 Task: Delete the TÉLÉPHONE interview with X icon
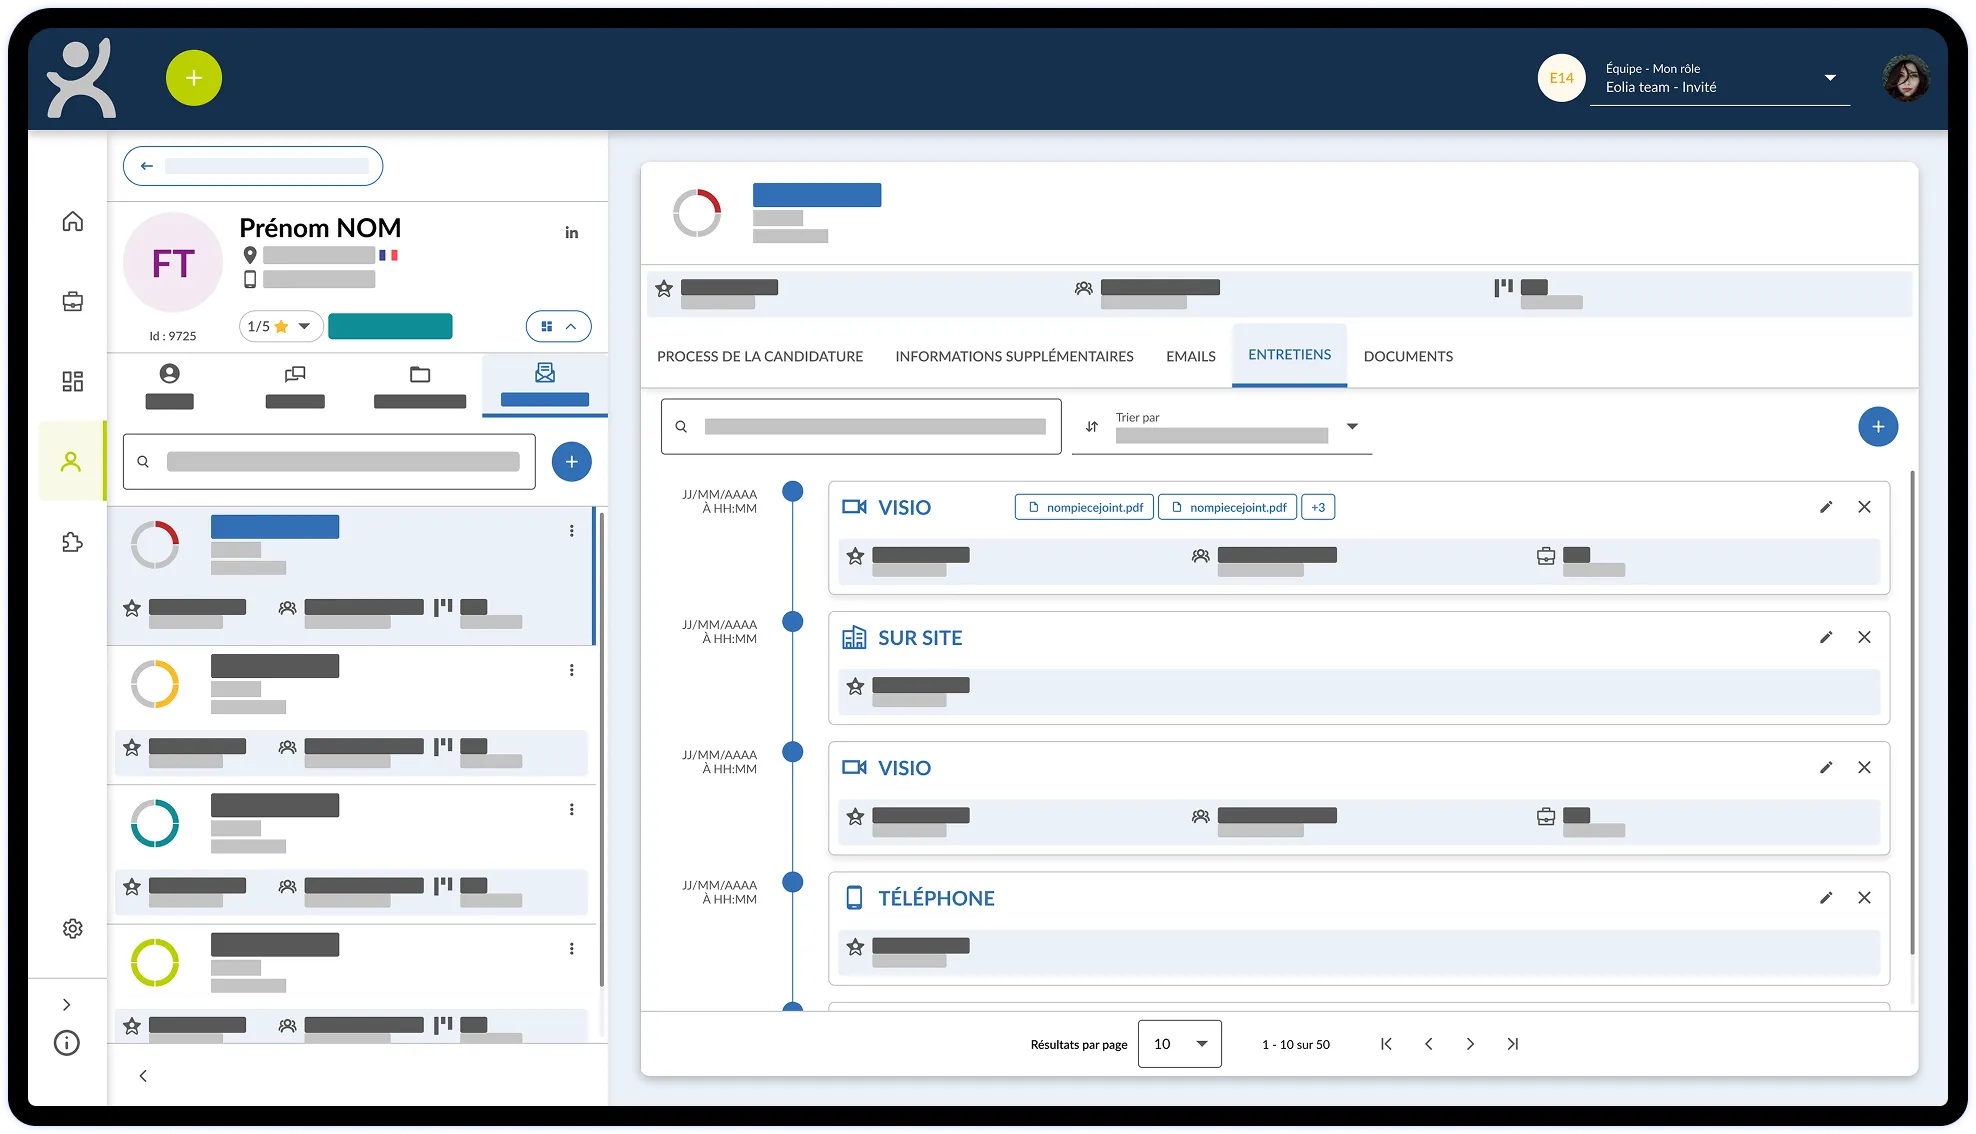tap(1864, 898)
